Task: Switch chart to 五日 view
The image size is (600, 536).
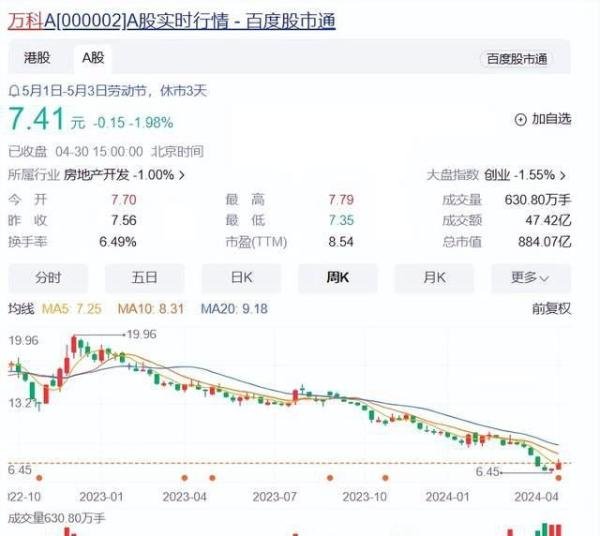Action: coord(144,277)
